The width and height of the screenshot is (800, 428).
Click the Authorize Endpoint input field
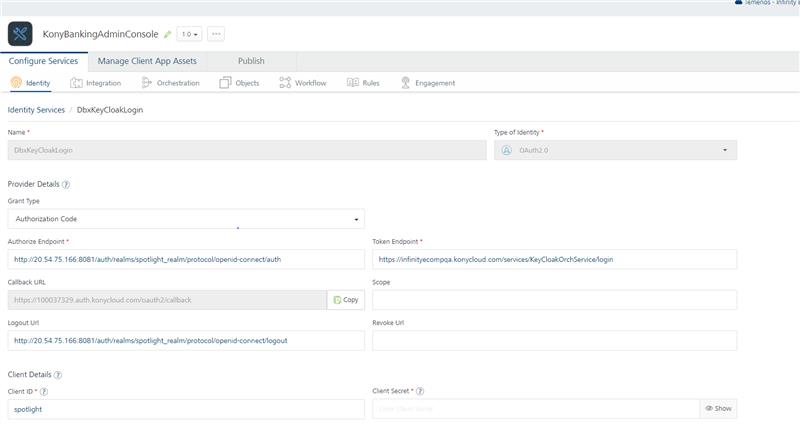tap(186, 259)
